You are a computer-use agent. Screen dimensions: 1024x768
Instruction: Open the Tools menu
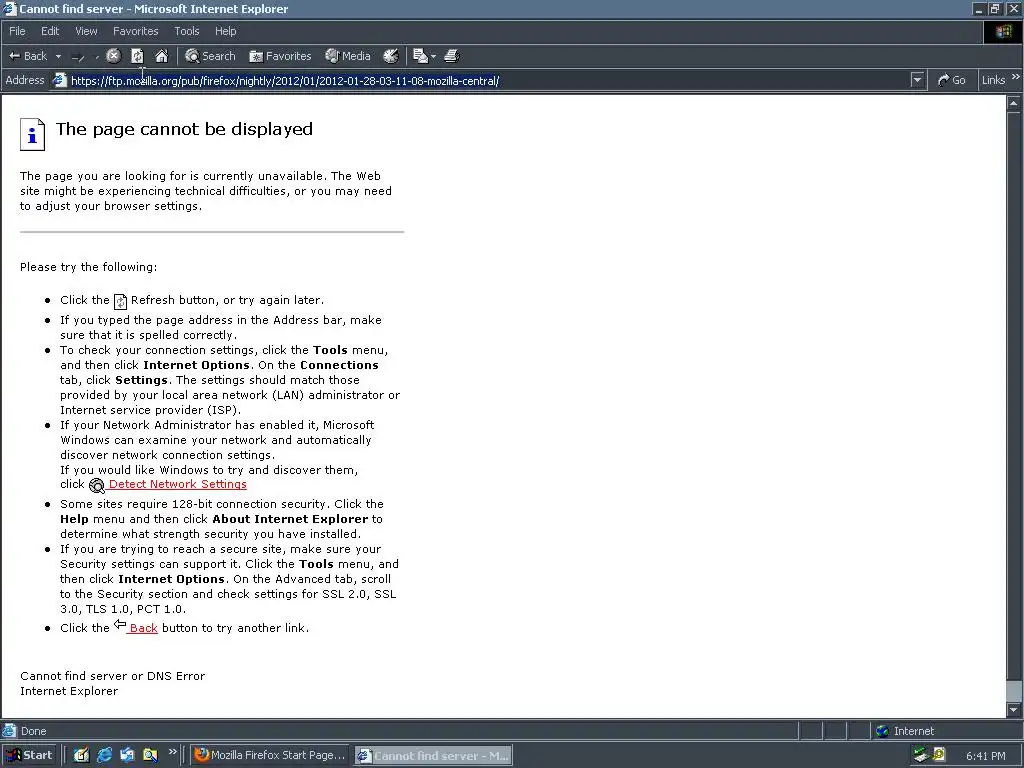coord(186,31)
